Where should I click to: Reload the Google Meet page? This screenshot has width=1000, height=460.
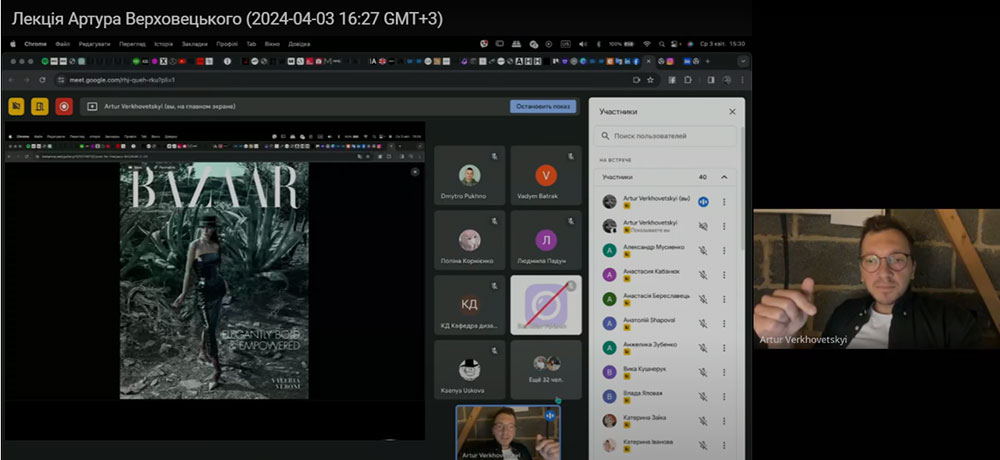click(x=42, y=80)
